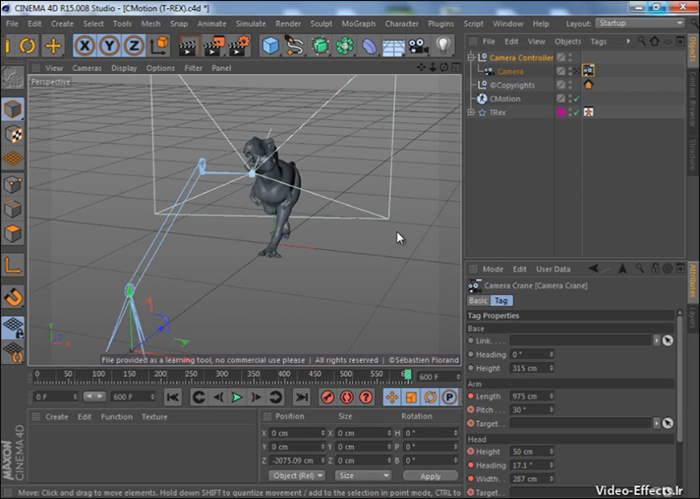The image size is (700, 499).
Task: Toggle the X axis lock
Action: pos(84,46)
